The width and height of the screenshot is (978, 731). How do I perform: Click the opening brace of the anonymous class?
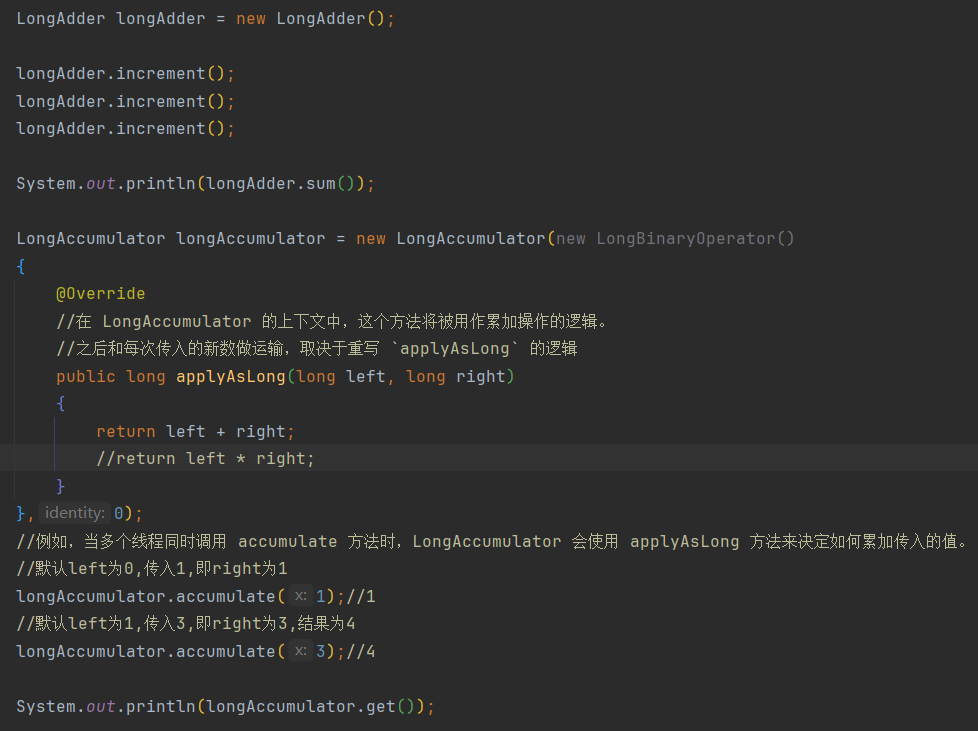tap(21, 266)
